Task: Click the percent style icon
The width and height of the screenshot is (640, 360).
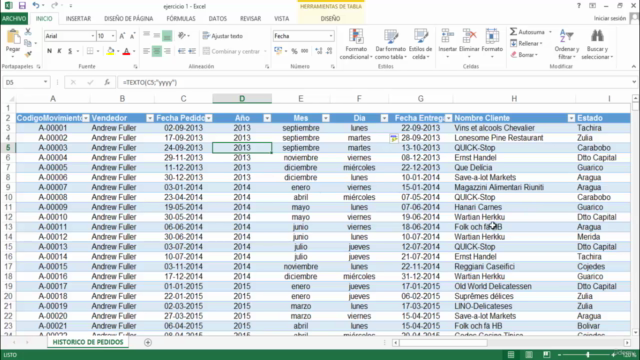Action: point(294,51)
